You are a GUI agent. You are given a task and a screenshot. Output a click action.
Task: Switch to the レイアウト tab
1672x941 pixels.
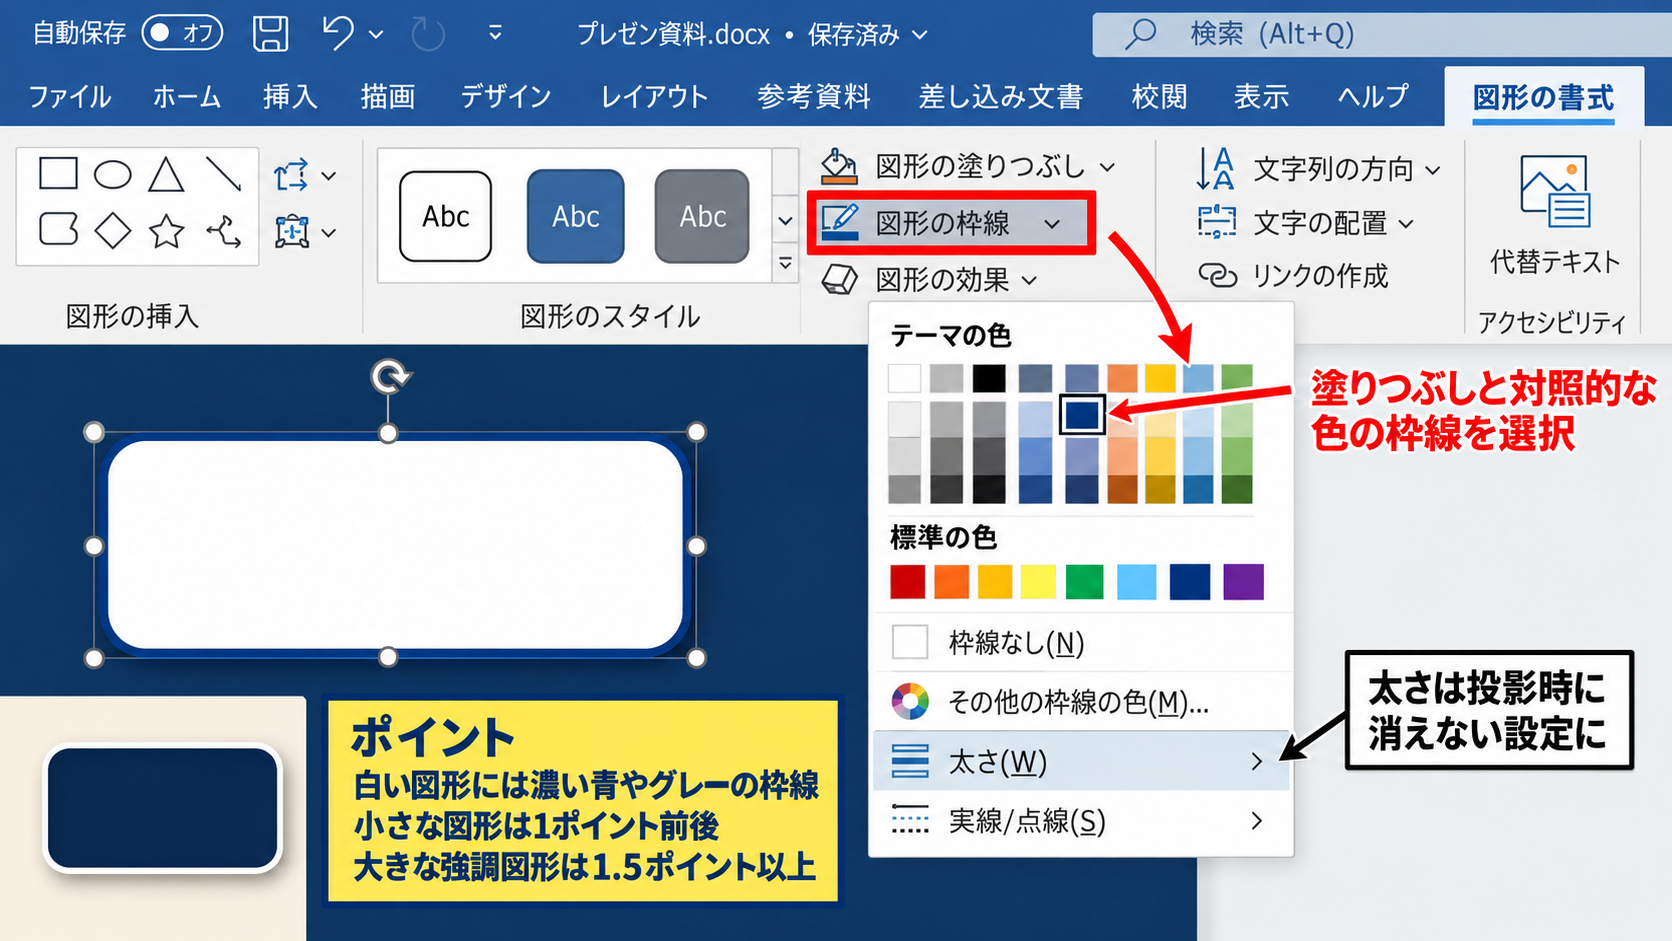[654, 97]
